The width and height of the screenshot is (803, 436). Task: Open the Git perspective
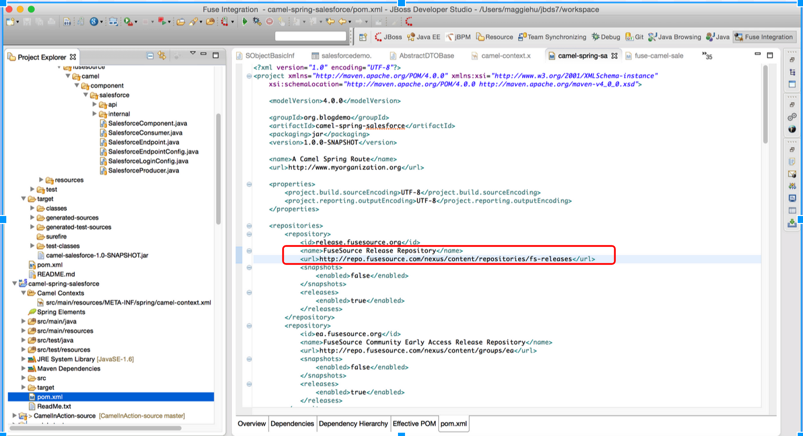pos(635,37)
